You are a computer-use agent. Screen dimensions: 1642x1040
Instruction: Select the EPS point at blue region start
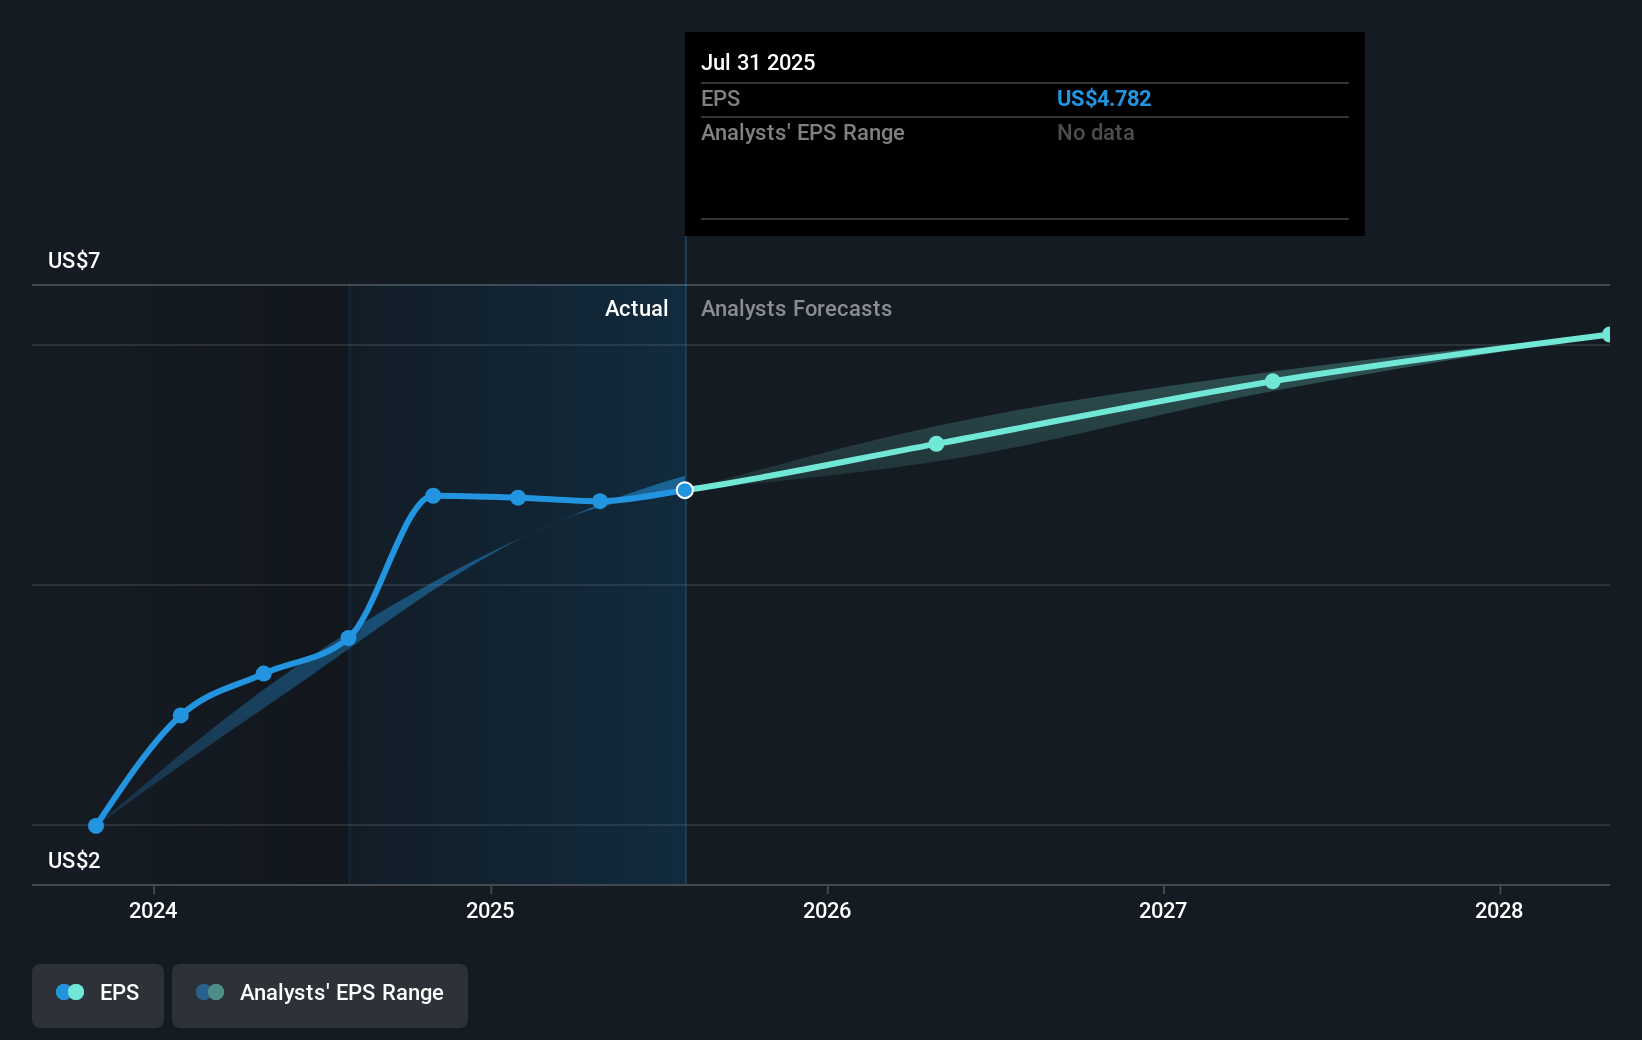(x=349, y=638)
